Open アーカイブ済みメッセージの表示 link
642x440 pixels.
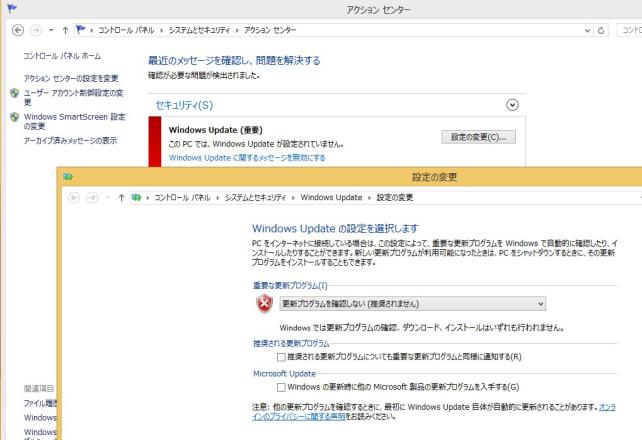tap(70, 141)
